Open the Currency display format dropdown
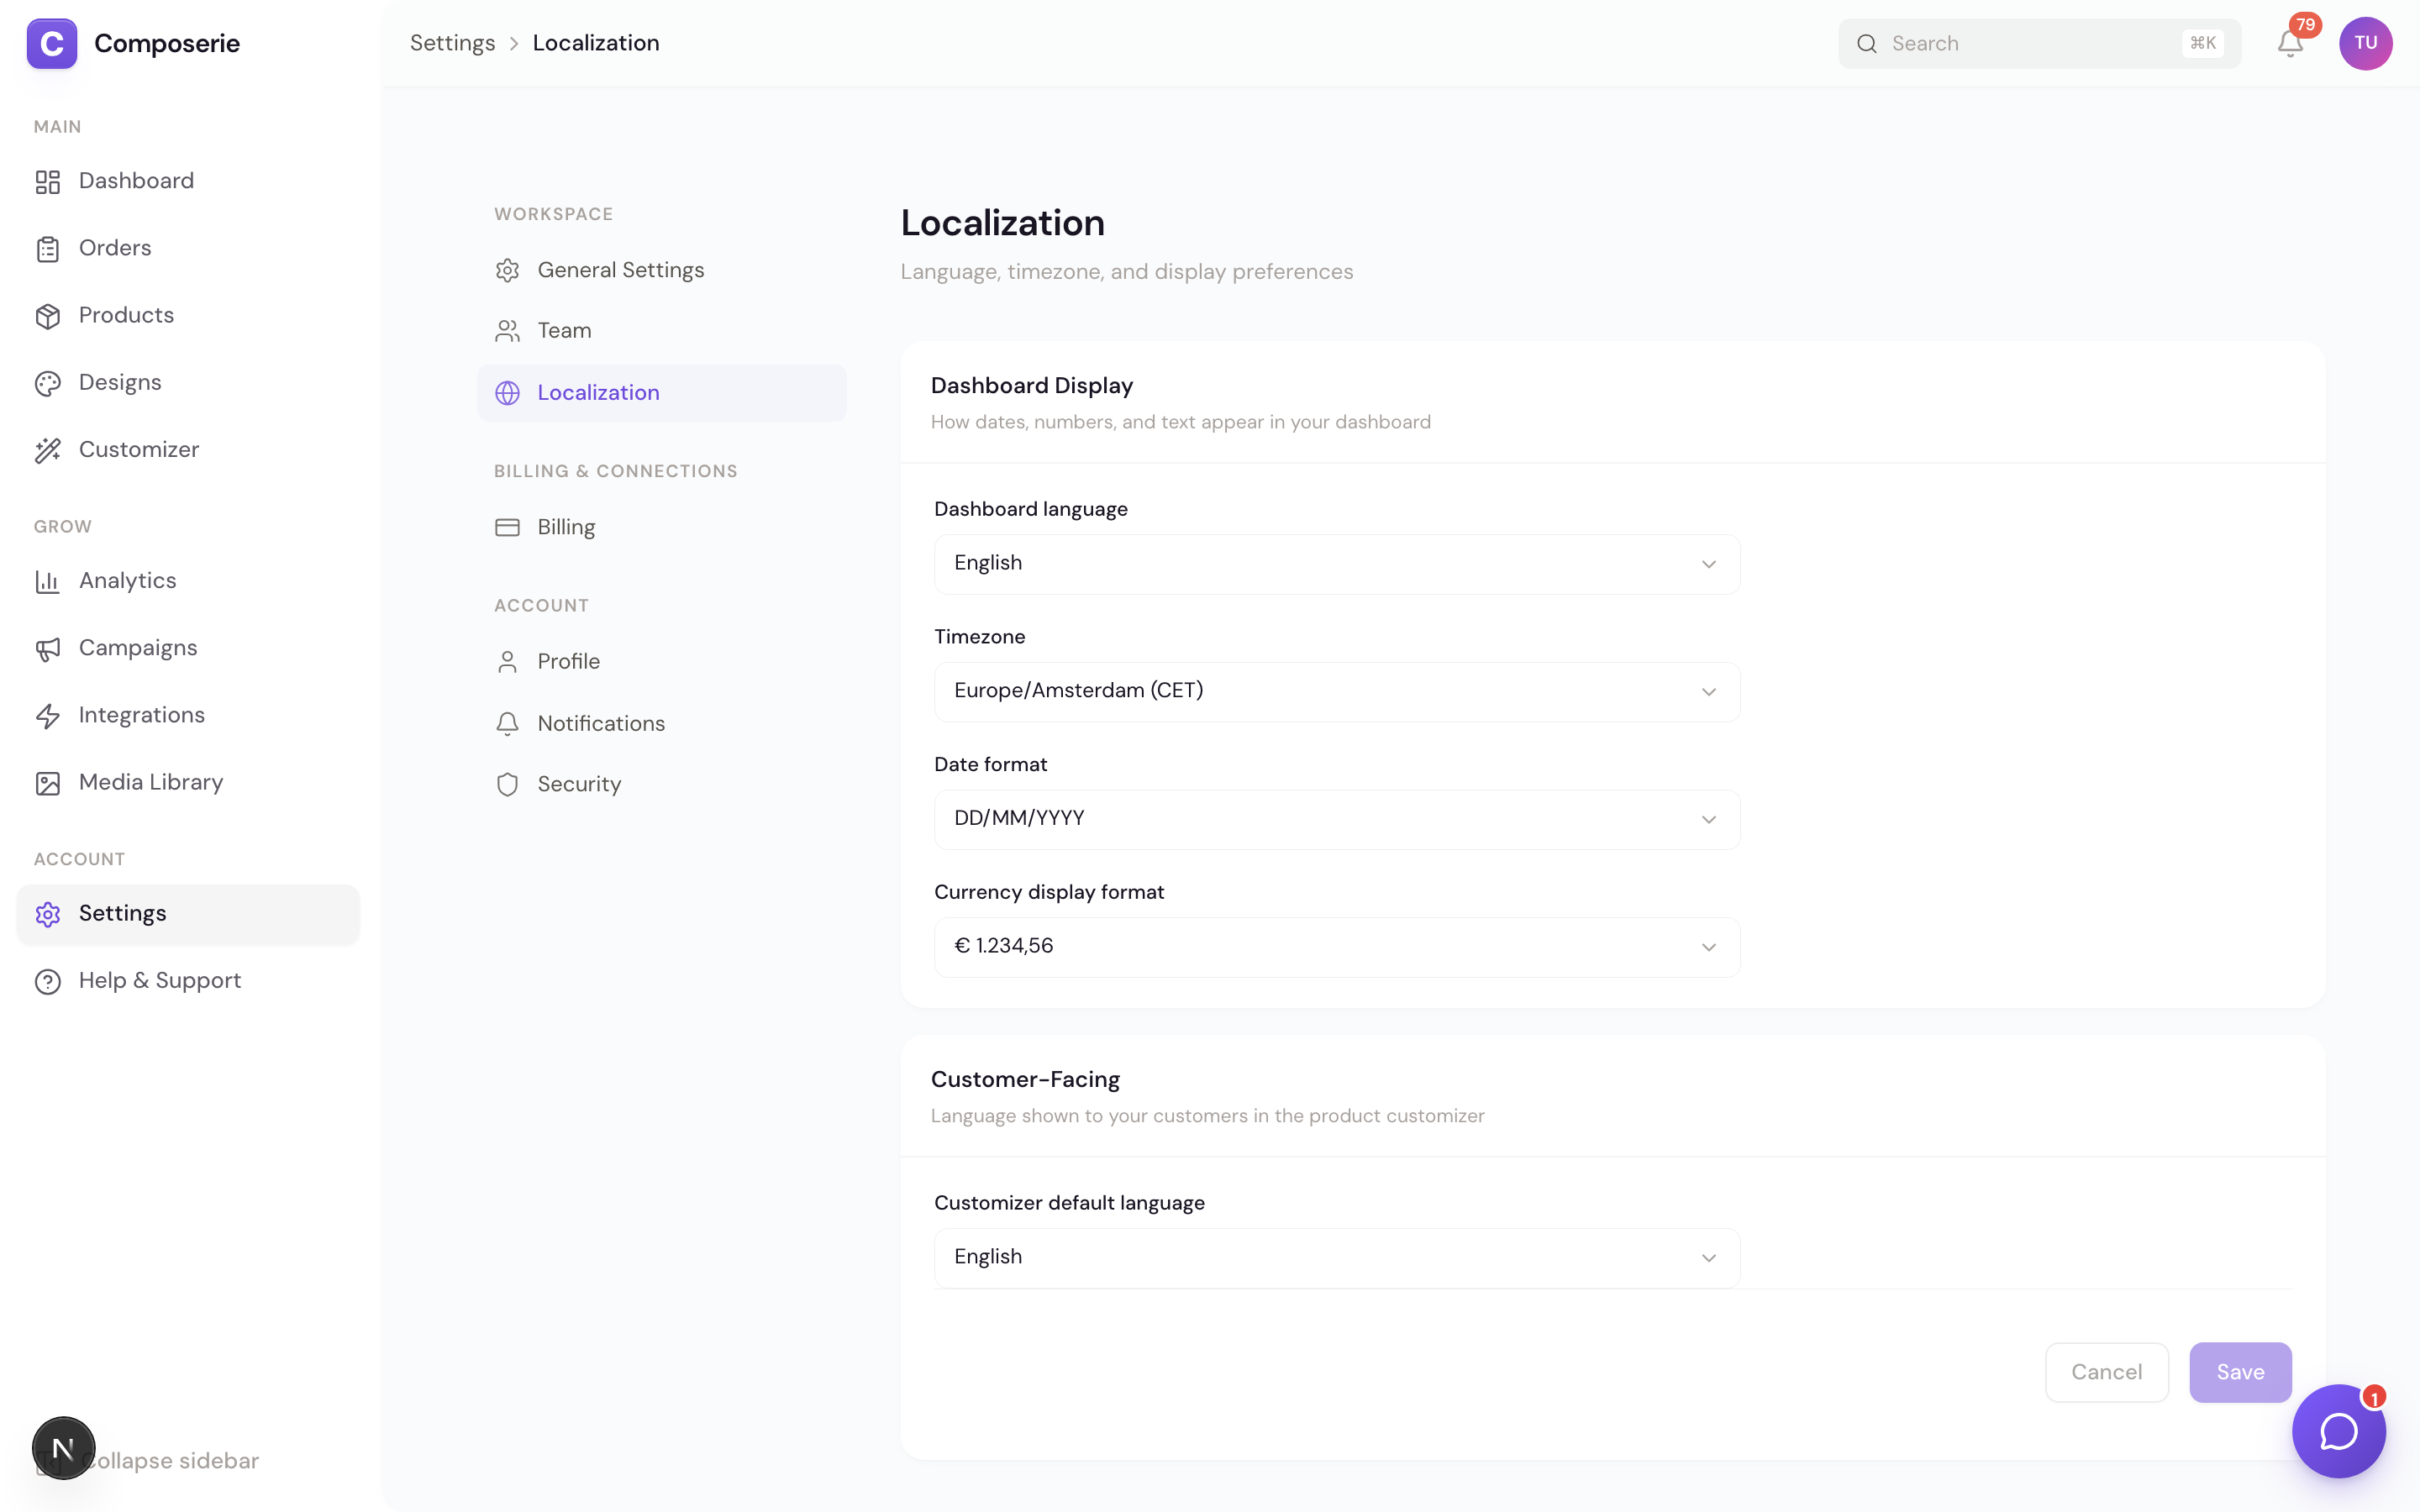 tap(1337, 947)
